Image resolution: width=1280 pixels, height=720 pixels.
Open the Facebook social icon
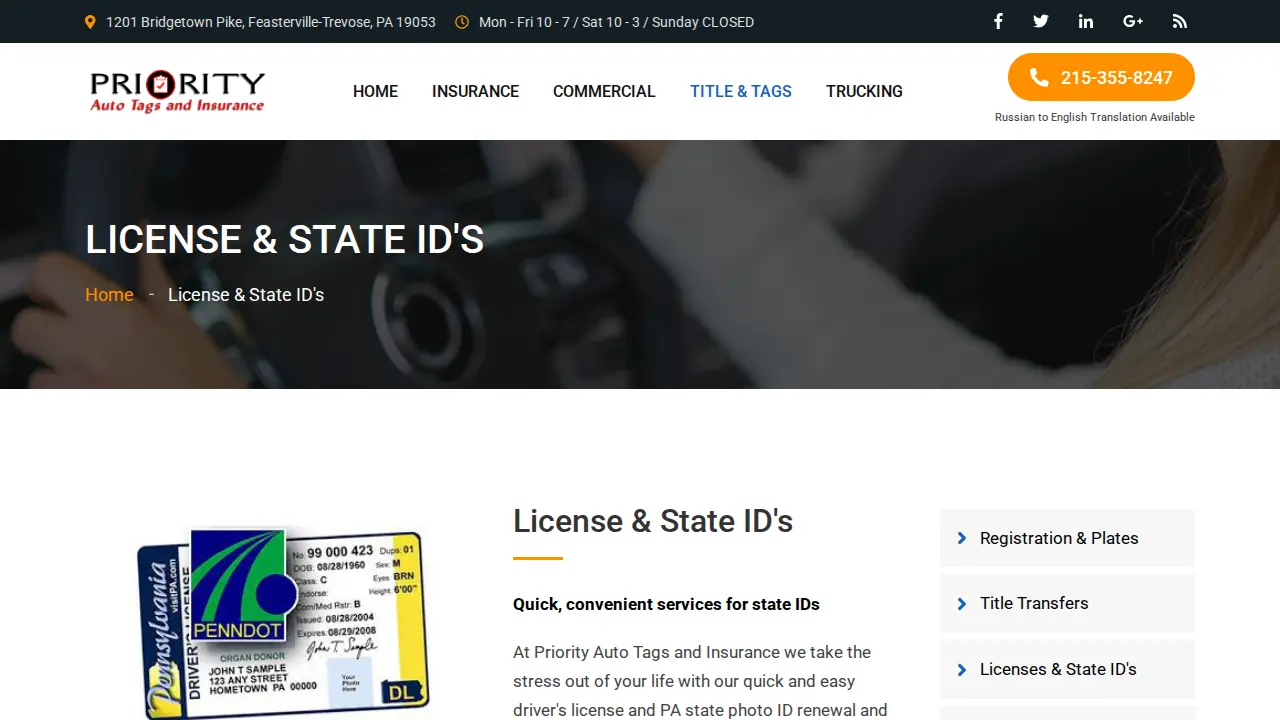pos(998,21)
